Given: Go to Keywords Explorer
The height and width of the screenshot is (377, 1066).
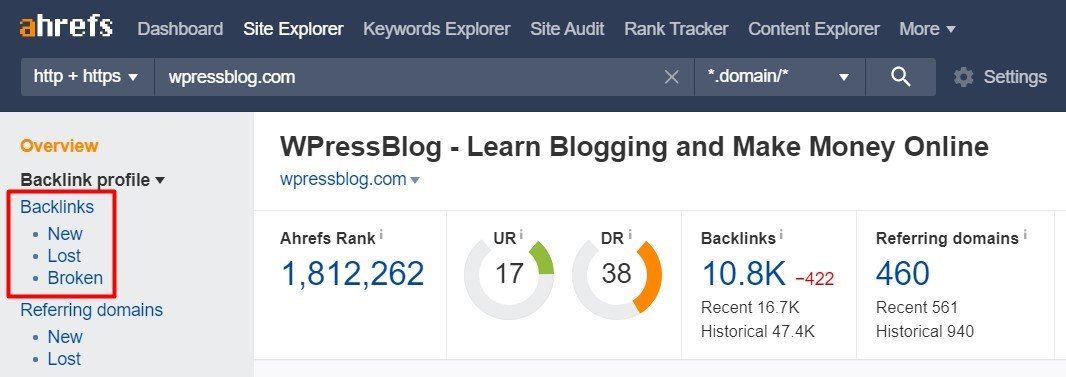Looking at the screenshot, I should 436,29.
